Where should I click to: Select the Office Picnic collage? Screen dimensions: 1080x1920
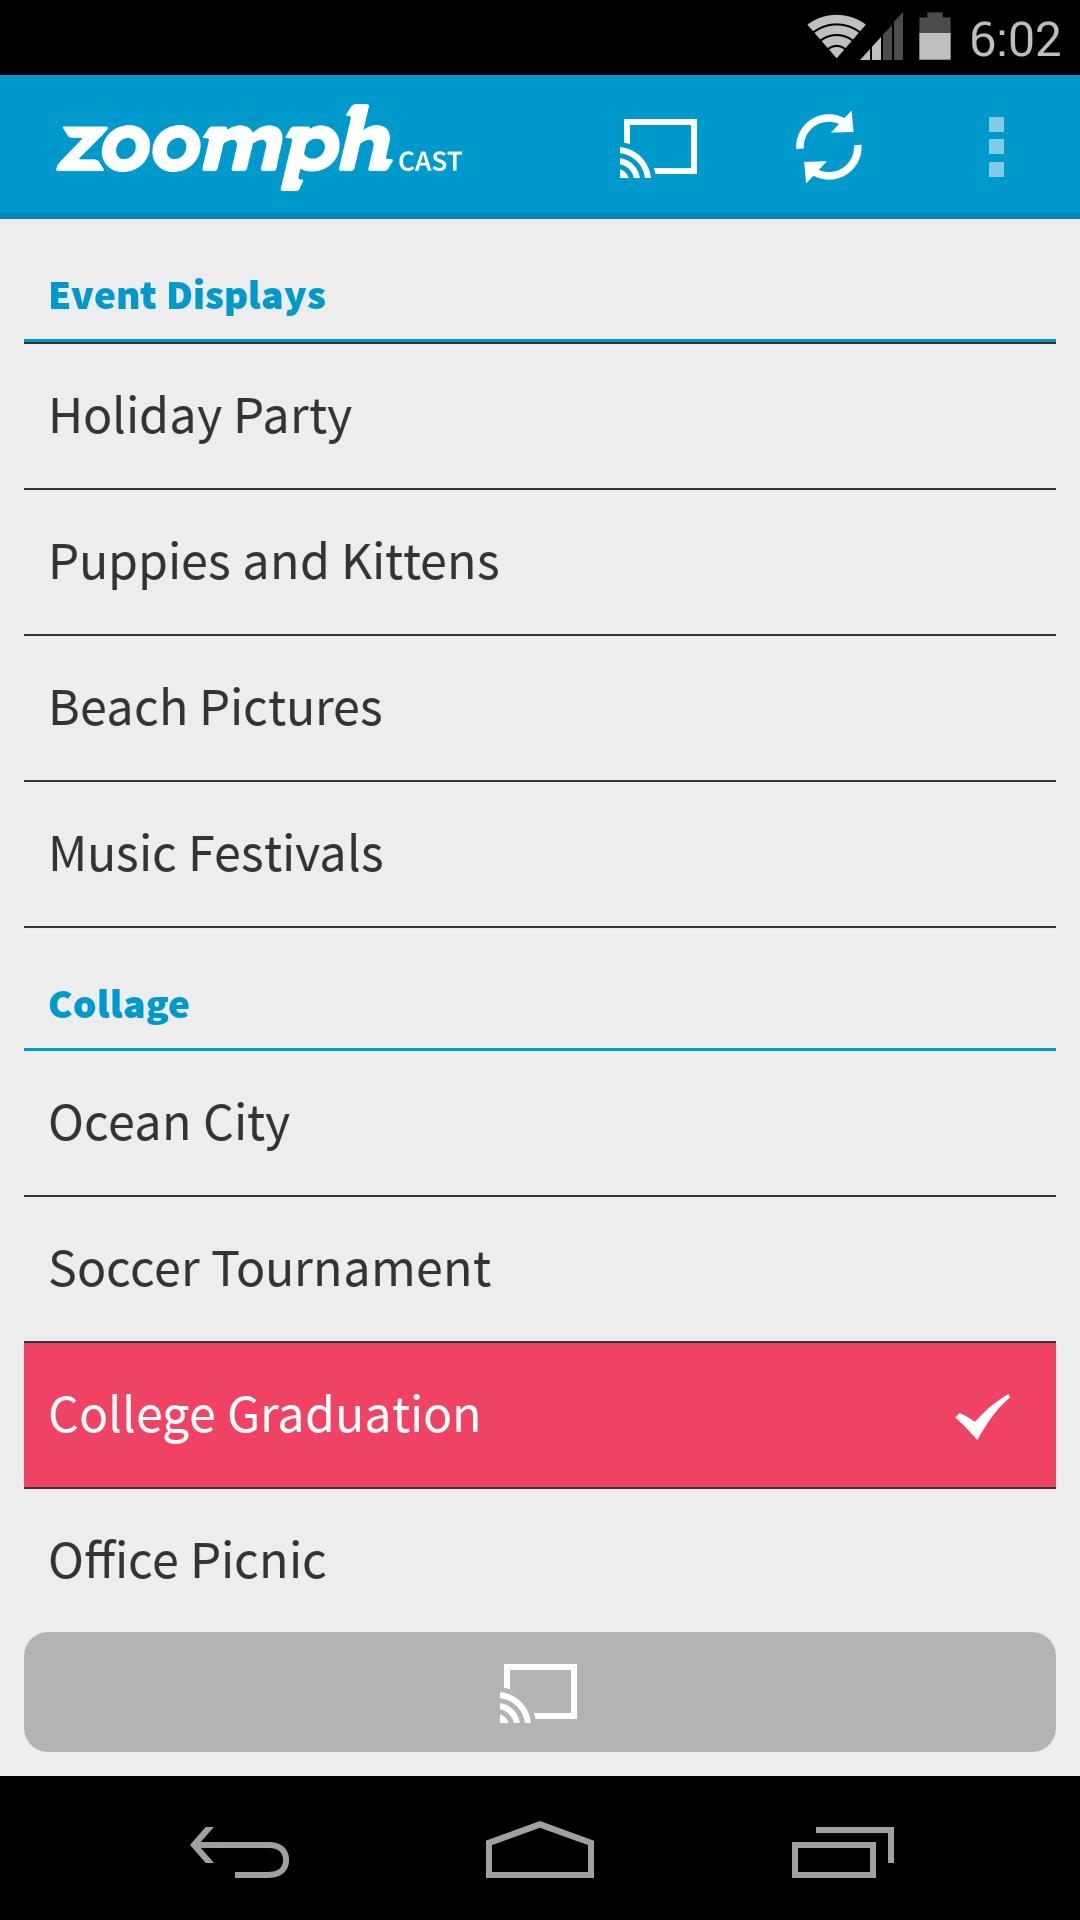point(540,1560)
